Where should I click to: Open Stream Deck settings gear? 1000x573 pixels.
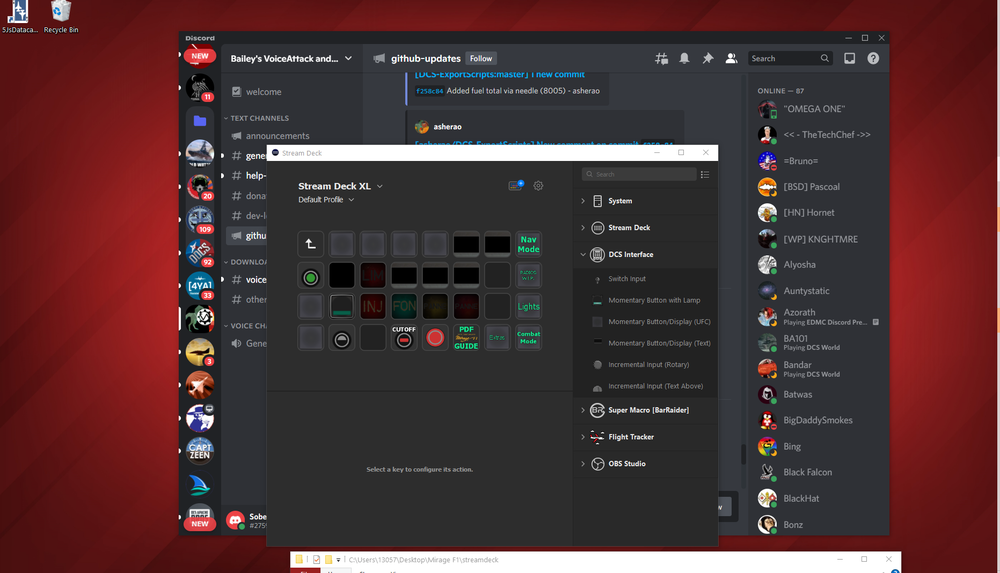pos(539,186)
